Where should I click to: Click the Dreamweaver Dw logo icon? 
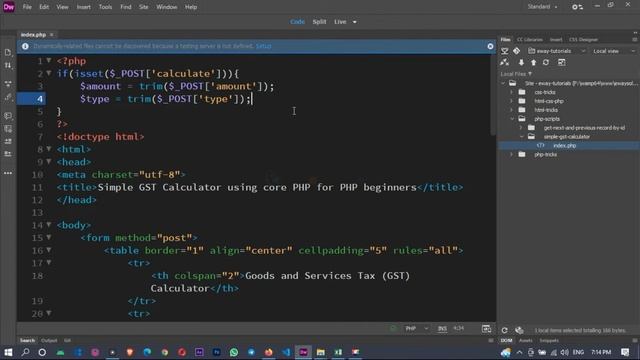tap(9, 7)
